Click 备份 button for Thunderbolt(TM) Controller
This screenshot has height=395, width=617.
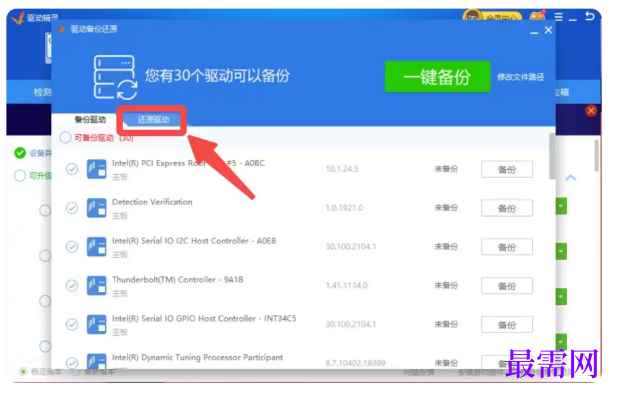(507, 286)
